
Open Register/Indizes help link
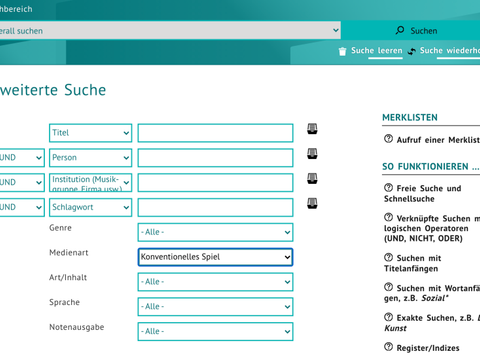click(x=428, y=348)
